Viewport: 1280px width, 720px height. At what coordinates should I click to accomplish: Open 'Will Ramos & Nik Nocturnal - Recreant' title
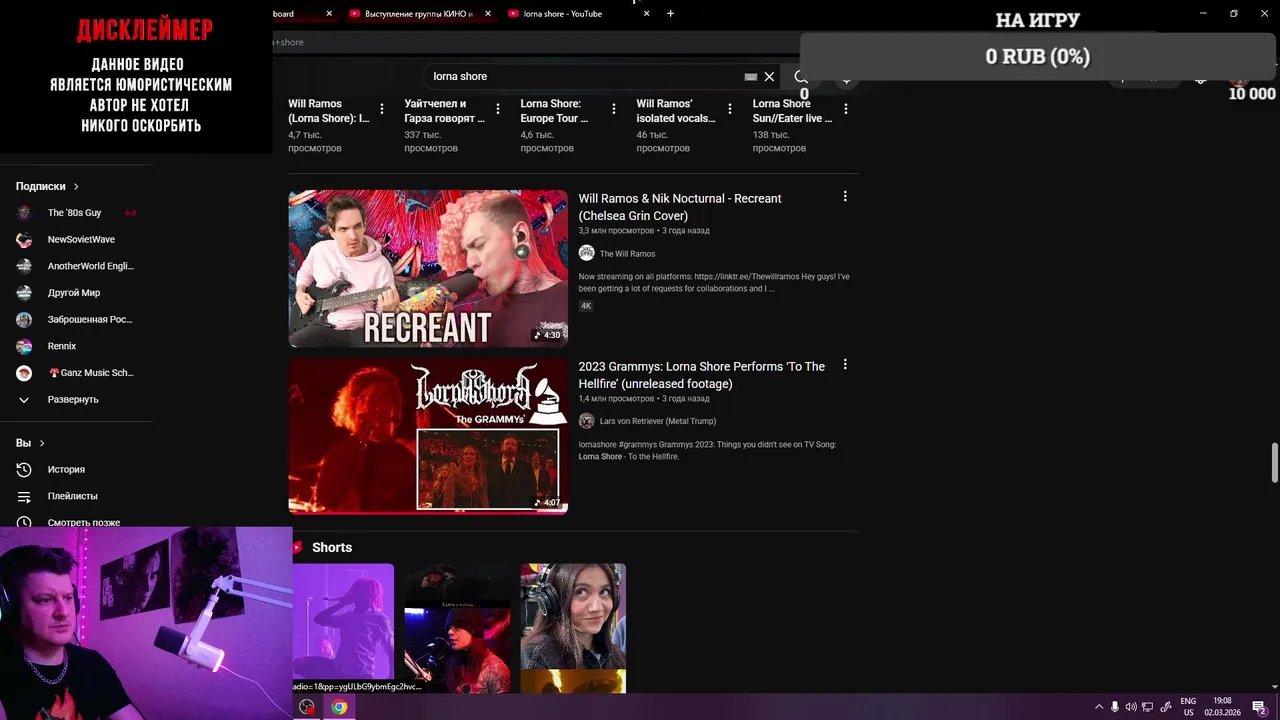[680, 207]
